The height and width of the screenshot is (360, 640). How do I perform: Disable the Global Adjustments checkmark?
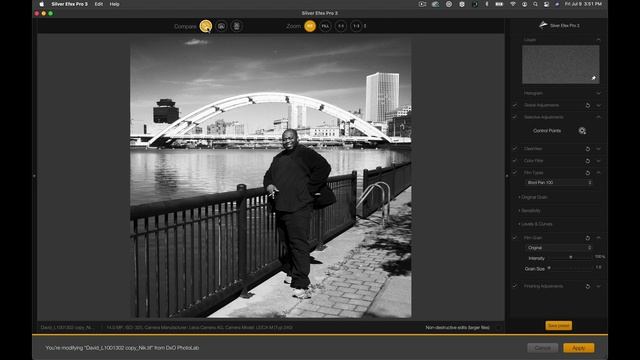click(515, 105)
